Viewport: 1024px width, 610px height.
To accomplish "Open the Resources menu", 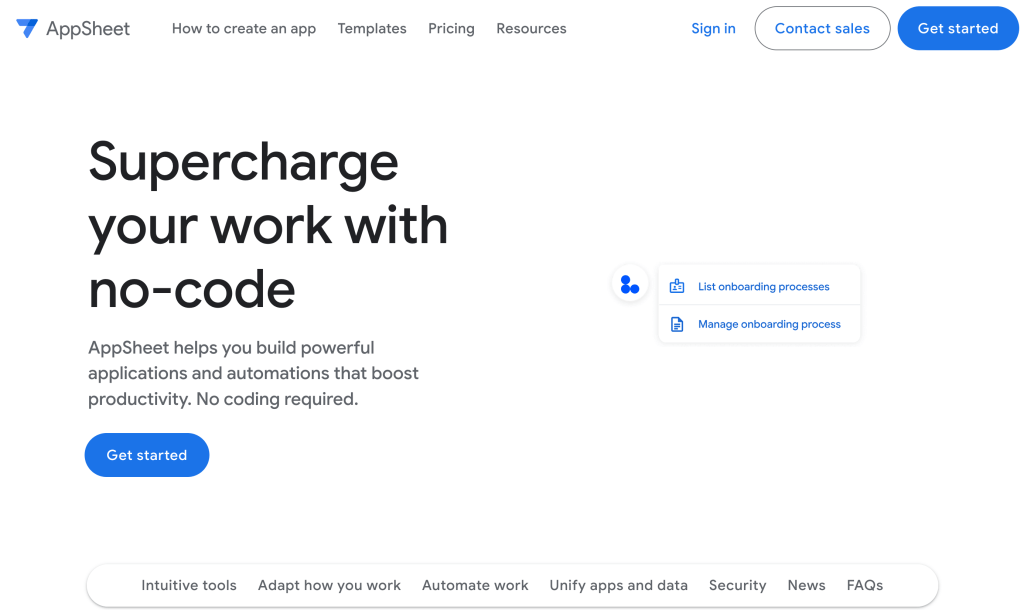I will [x=531, y=28].
